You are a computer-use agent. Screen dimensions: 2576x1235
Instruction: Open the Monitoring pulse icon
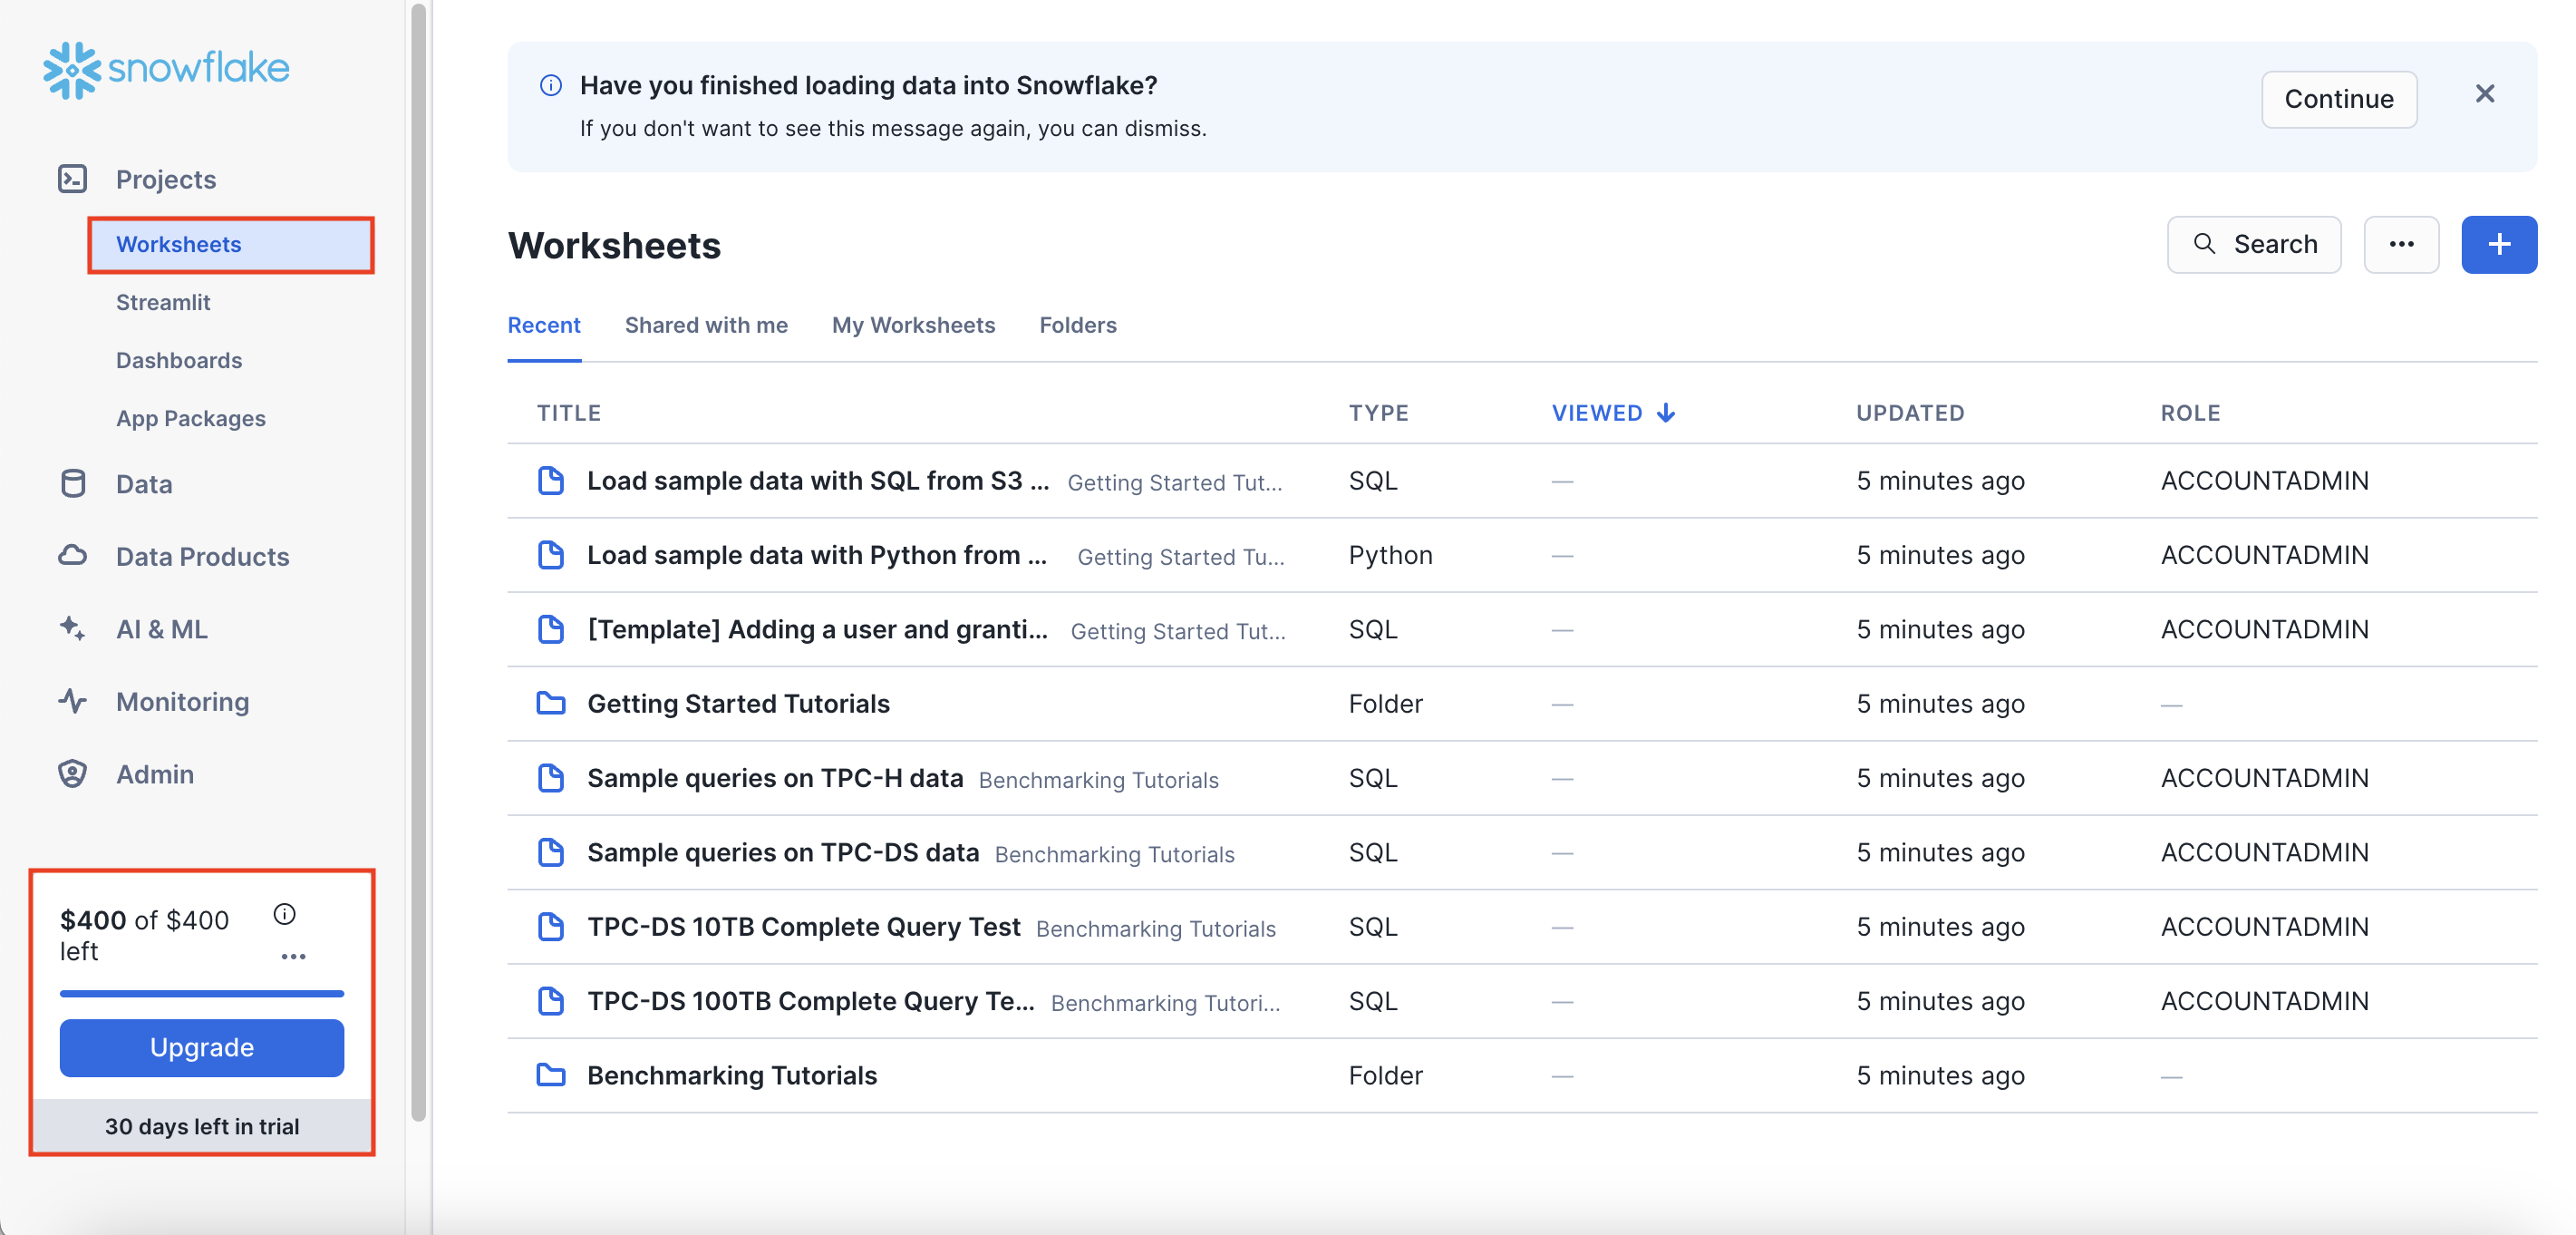[73, 701]
